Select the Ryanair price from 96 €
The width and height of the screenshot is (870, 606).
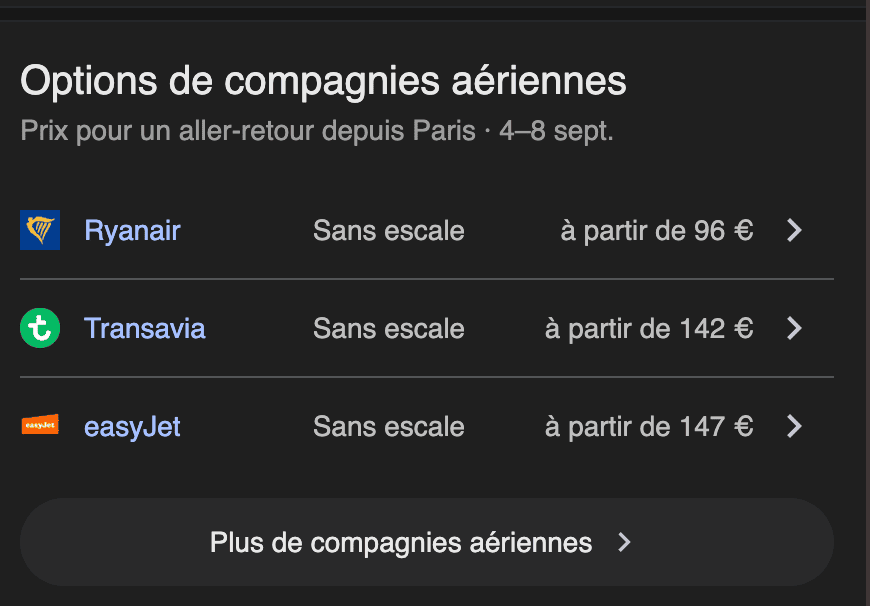[657, 230]
